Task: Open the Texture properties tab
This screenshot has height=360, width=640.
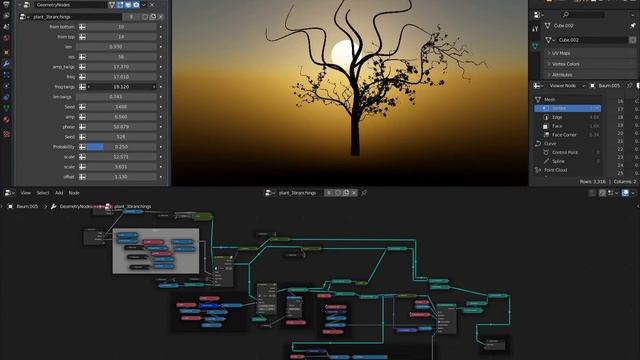Action: (x=6, y=134)
